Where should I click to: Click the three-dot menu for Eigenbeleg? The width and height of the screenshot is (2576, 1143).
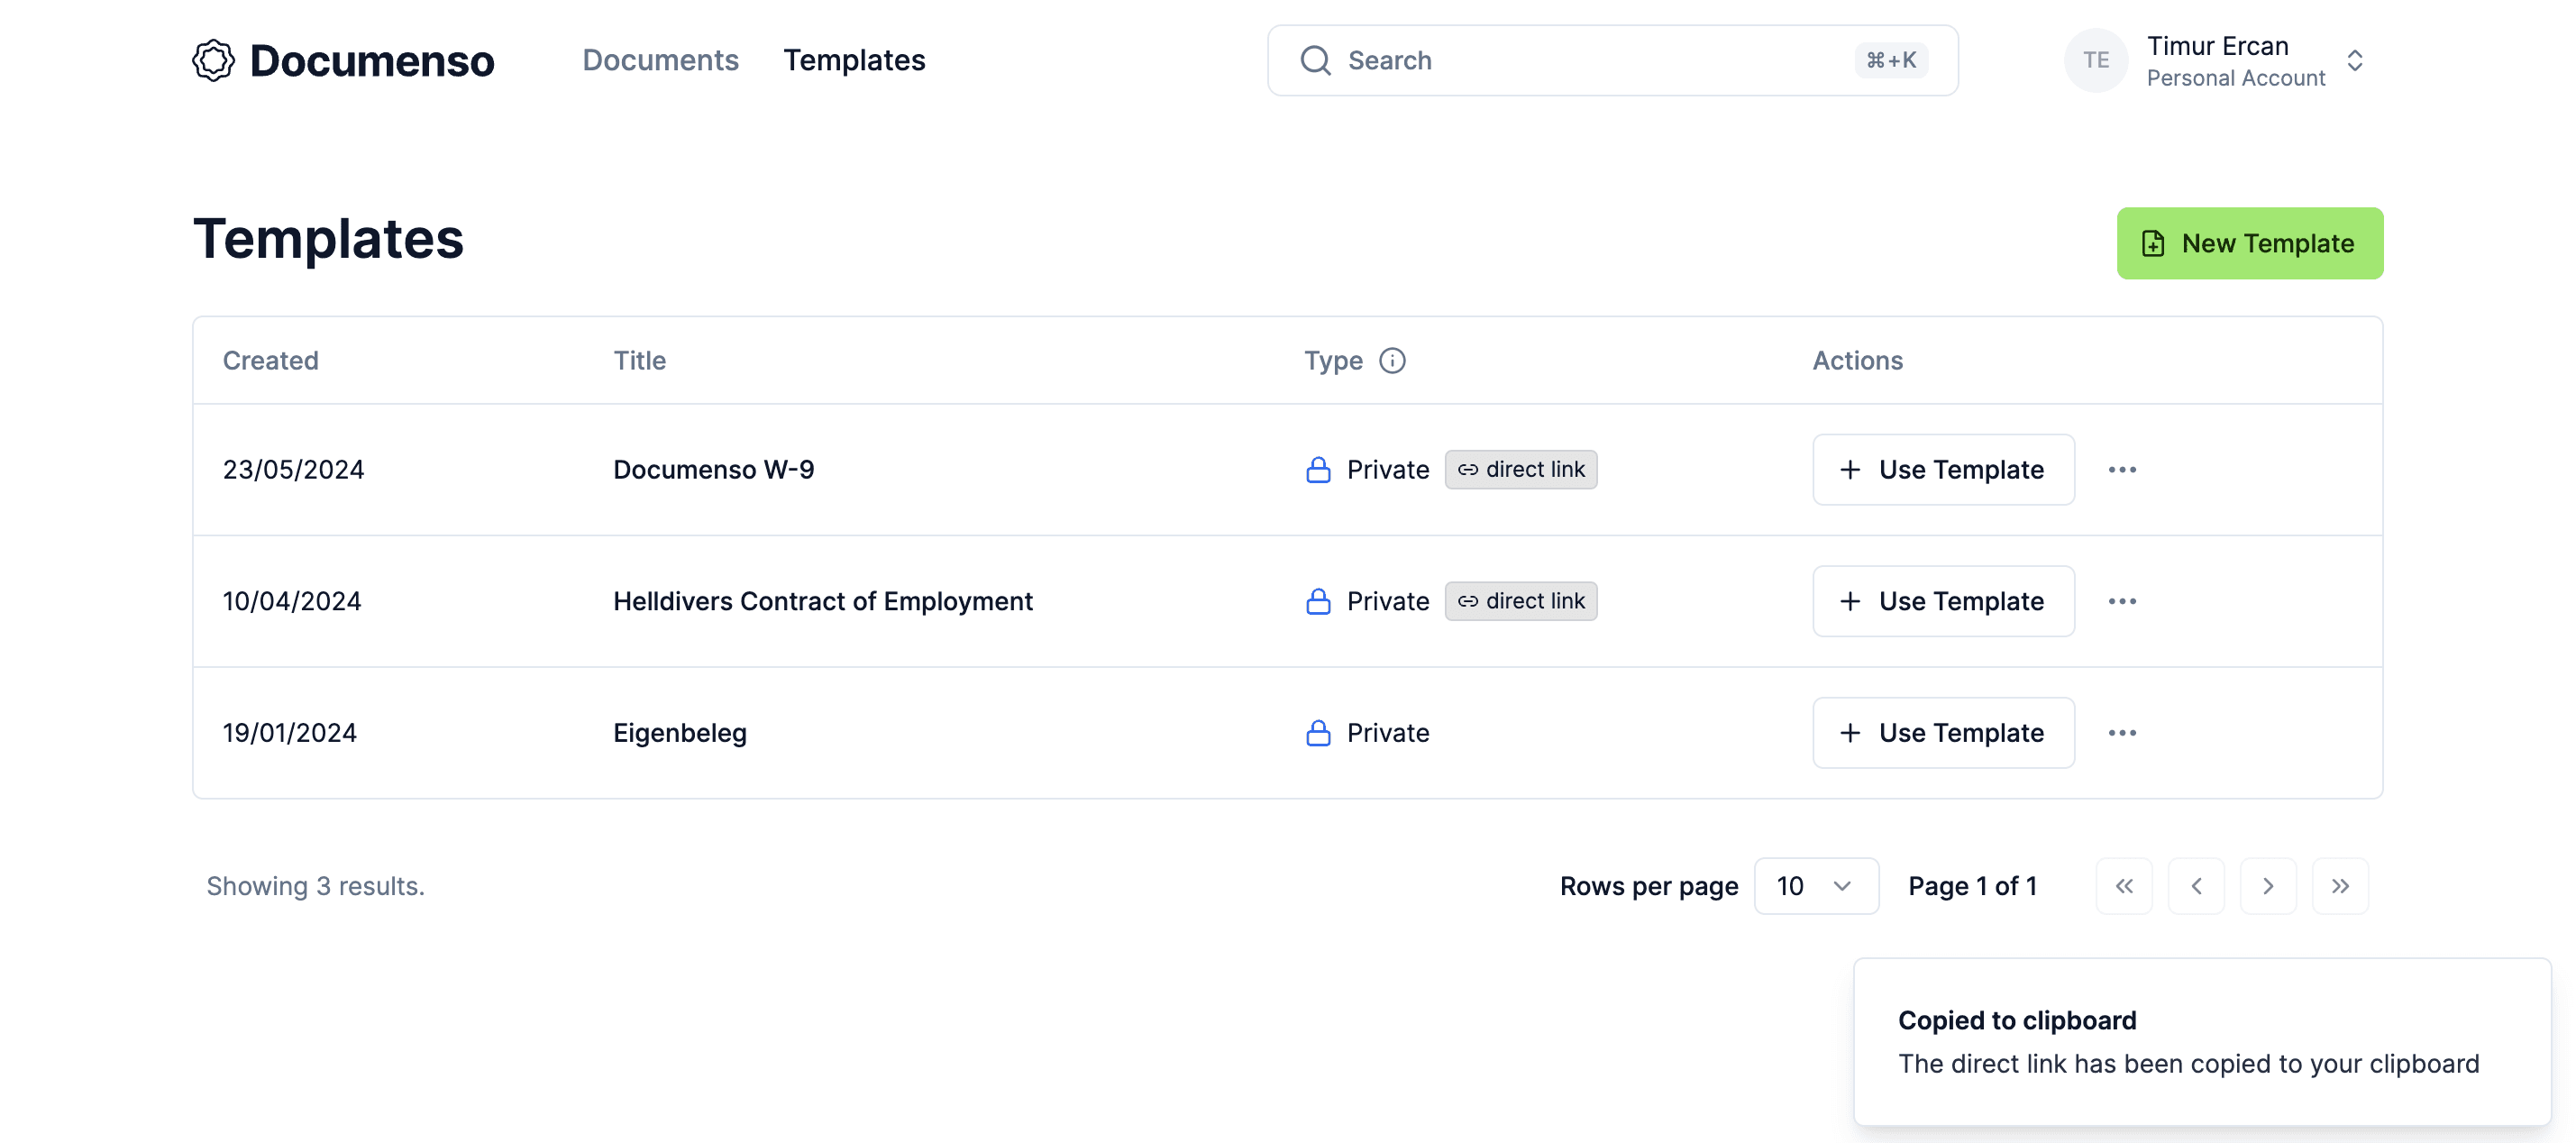(x=2121, y=731)
